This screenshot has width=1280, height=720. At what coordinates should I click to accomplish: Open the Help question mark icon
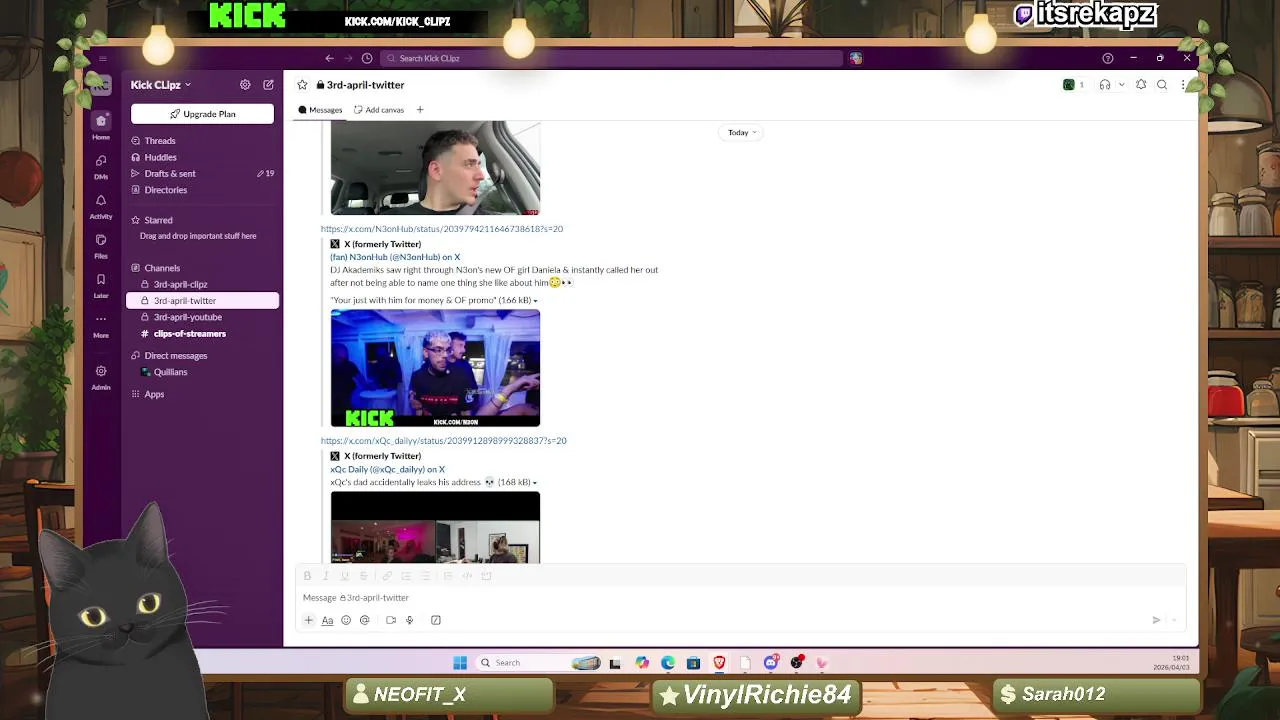(1107, 58)
